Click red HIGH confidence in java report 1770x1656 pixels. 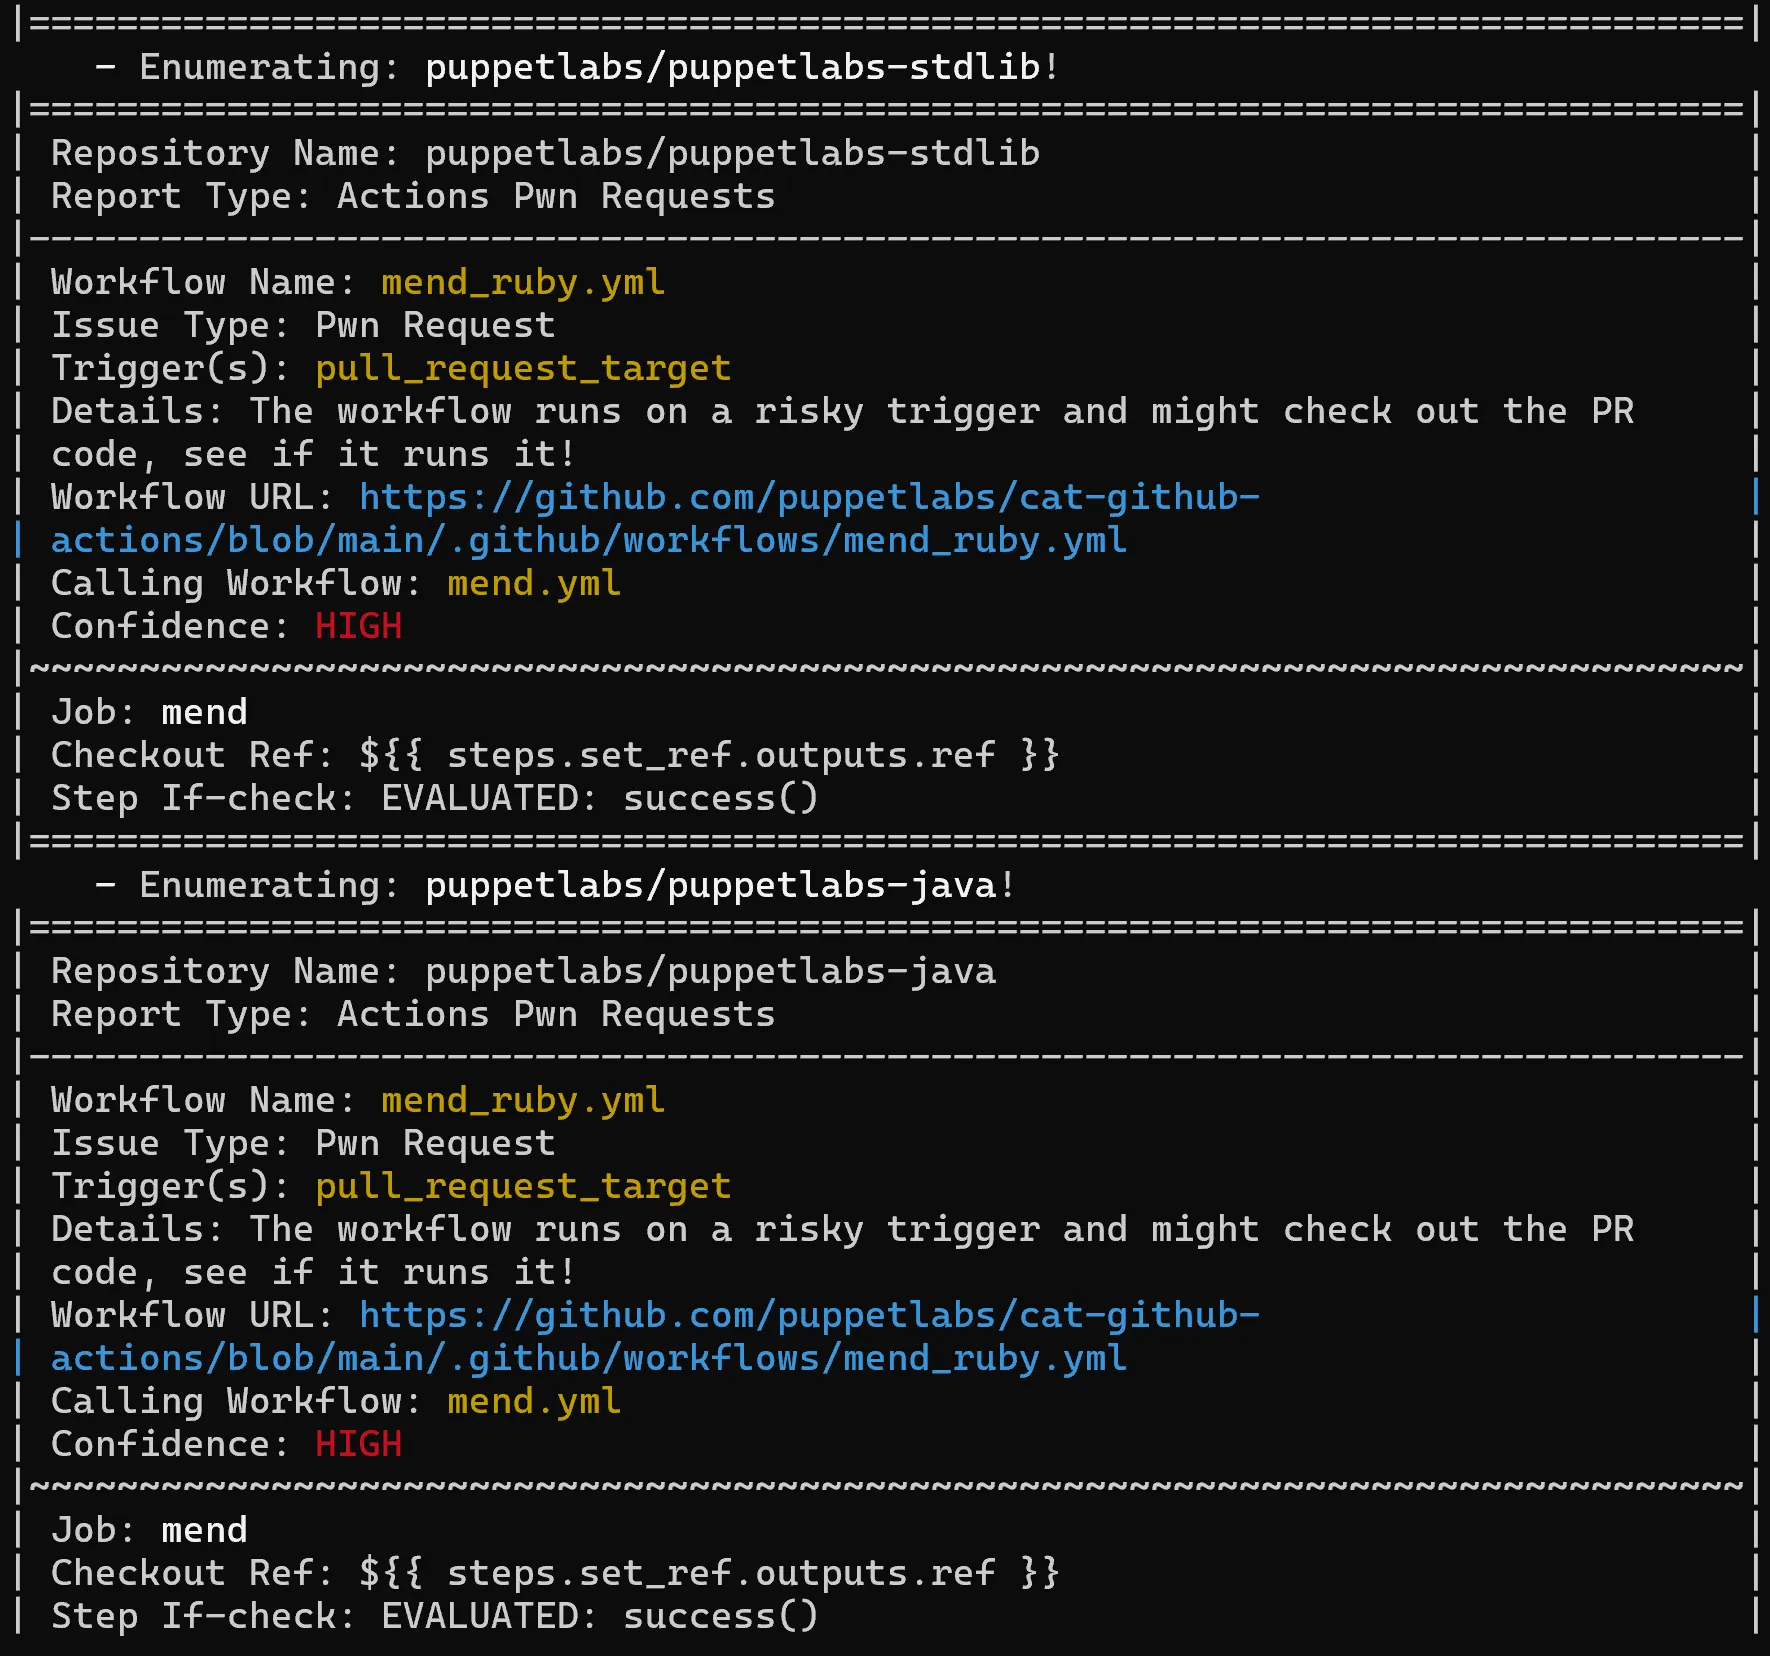358,1445
